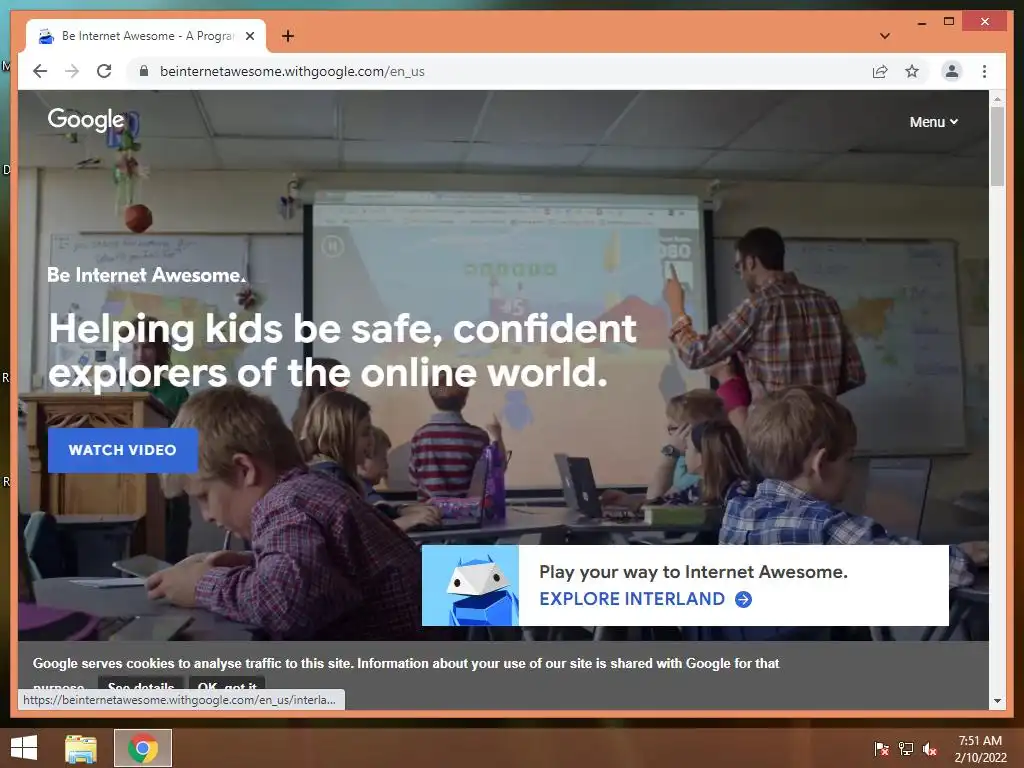Go back using the browser back arrow

tap(40, 71)
